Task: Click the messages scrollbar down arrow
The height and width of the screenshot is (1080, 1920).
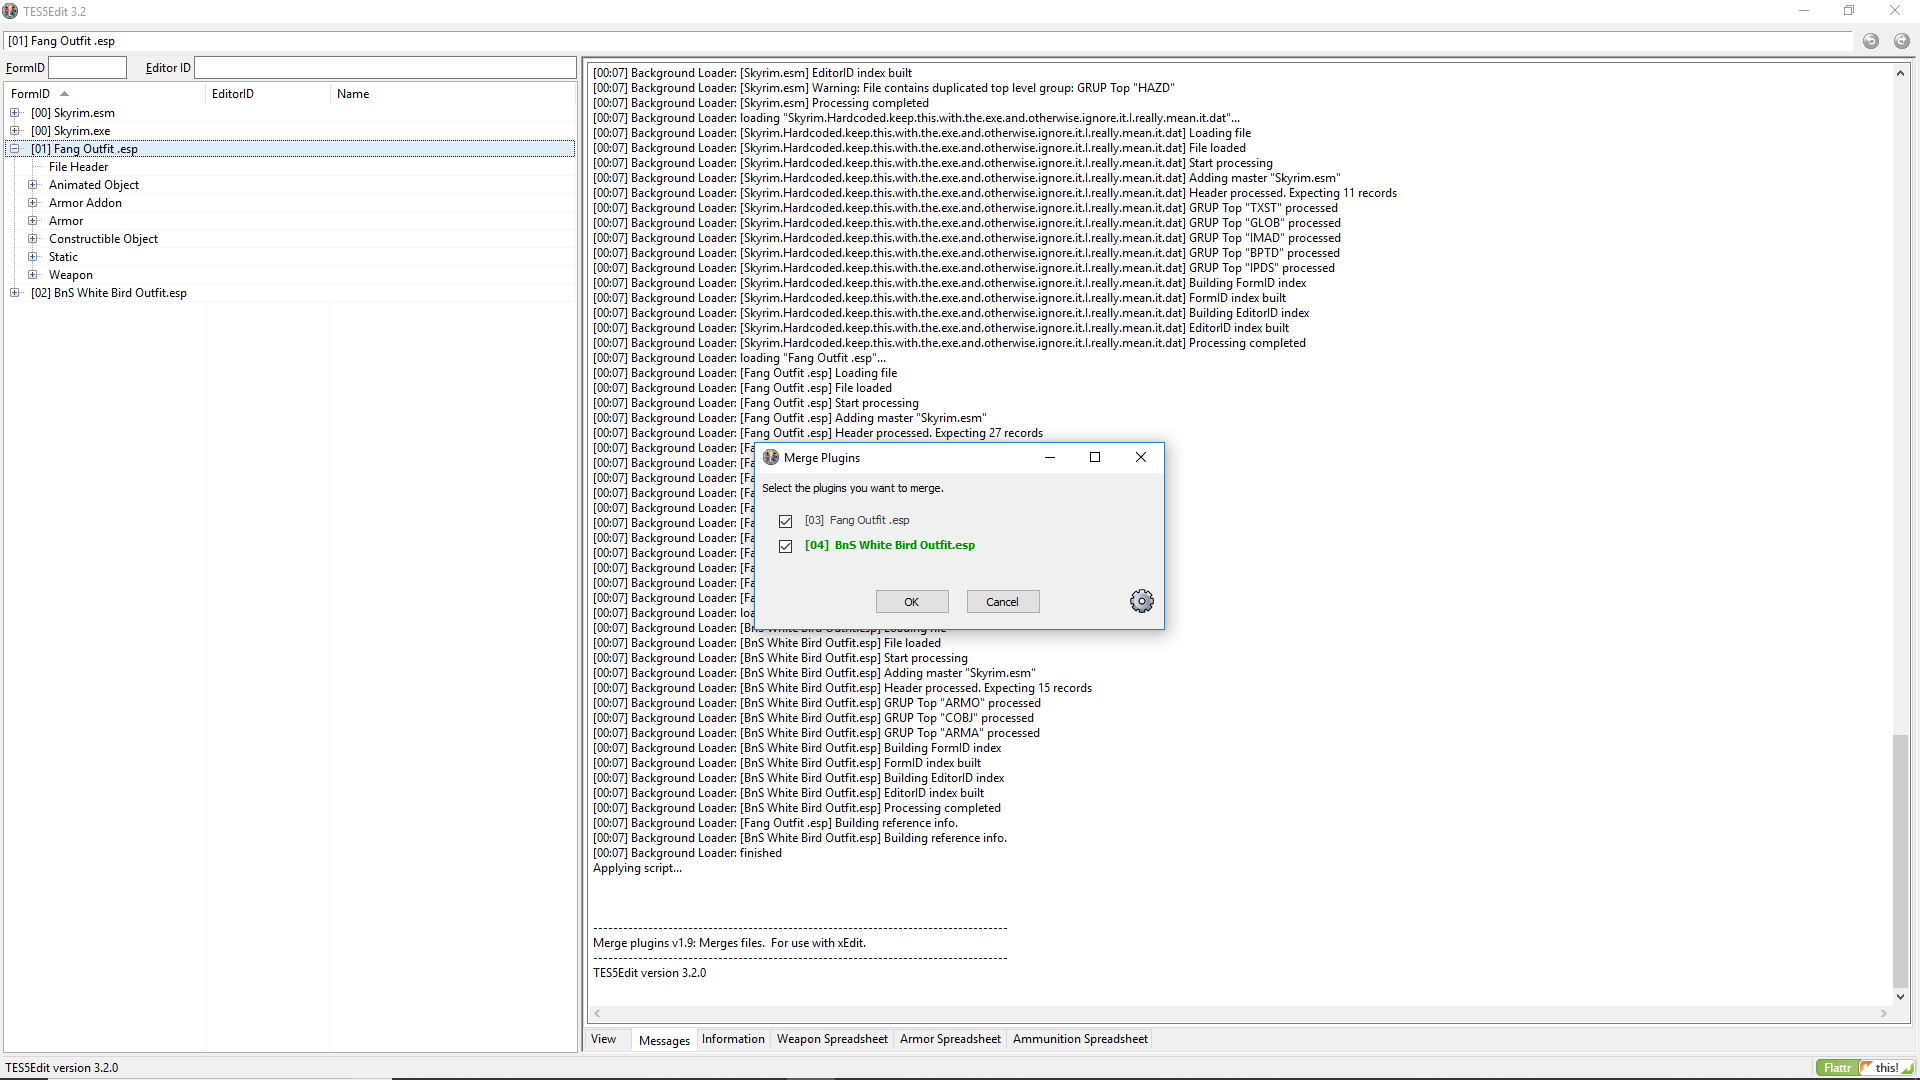Action: tap(1900, 997)
